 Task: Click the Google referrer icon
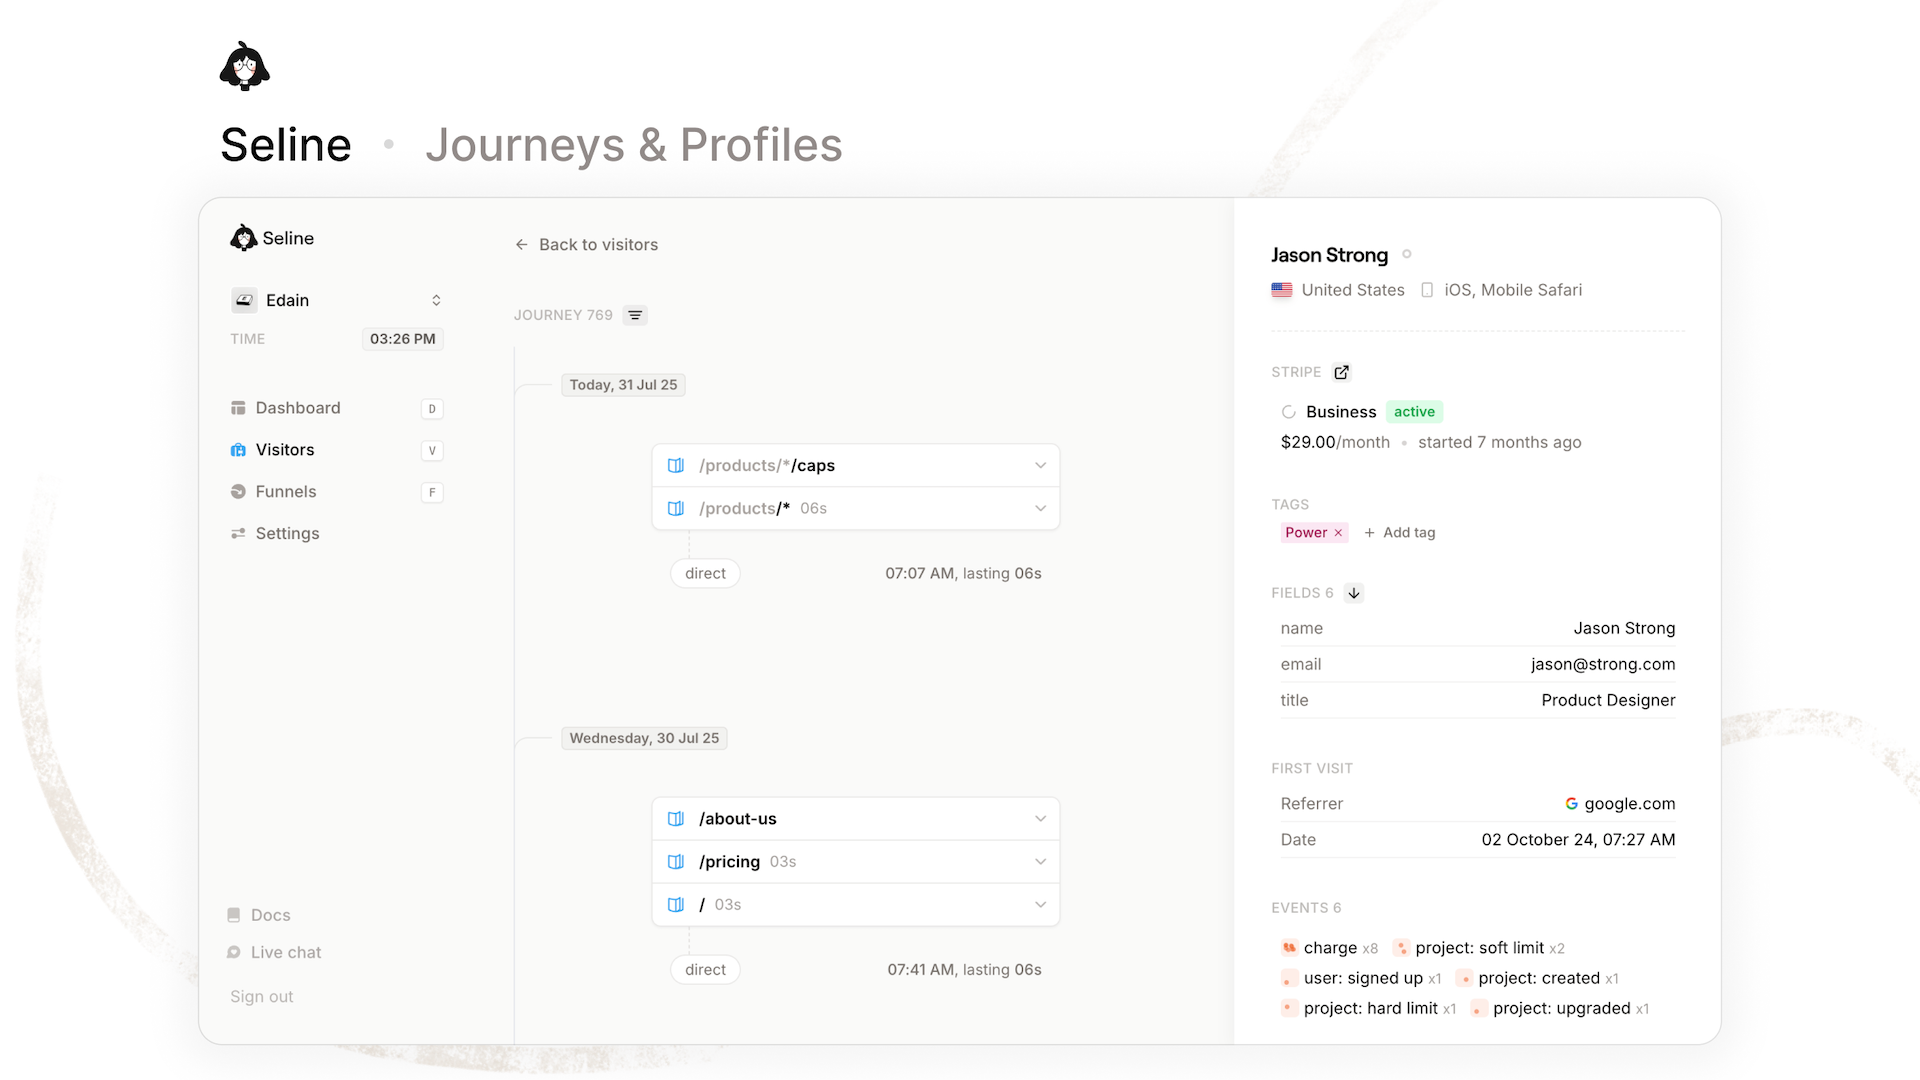(1571, 804)
